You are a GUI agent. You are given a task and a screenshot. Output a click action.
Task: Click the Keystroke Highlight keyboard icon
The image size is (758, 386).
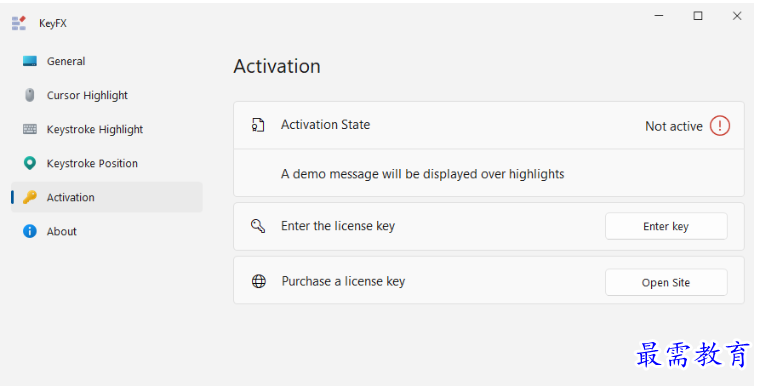[x=29, y=129]
